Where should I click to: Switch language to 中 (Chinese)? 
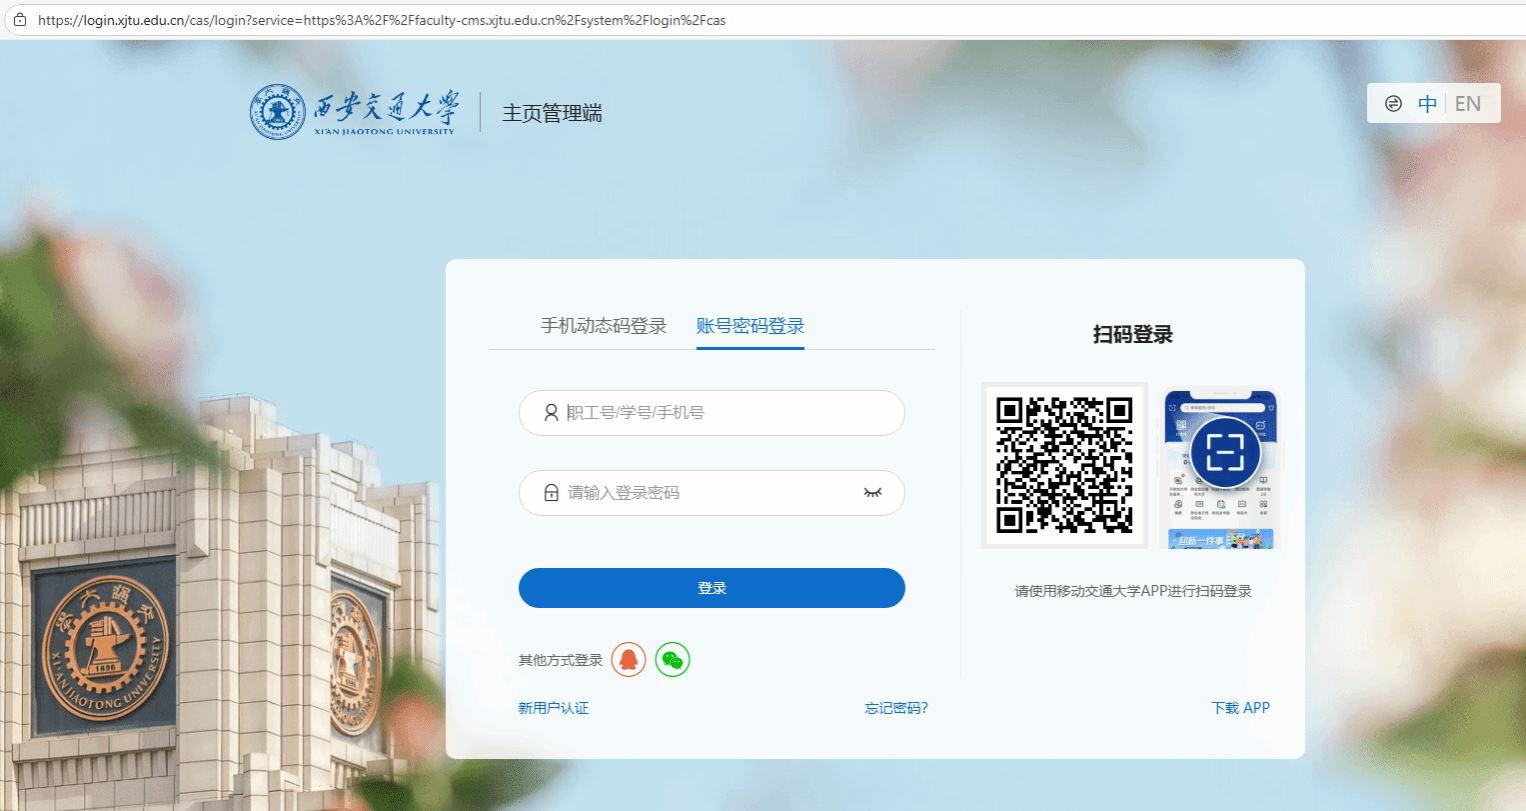click(1427, 104)
